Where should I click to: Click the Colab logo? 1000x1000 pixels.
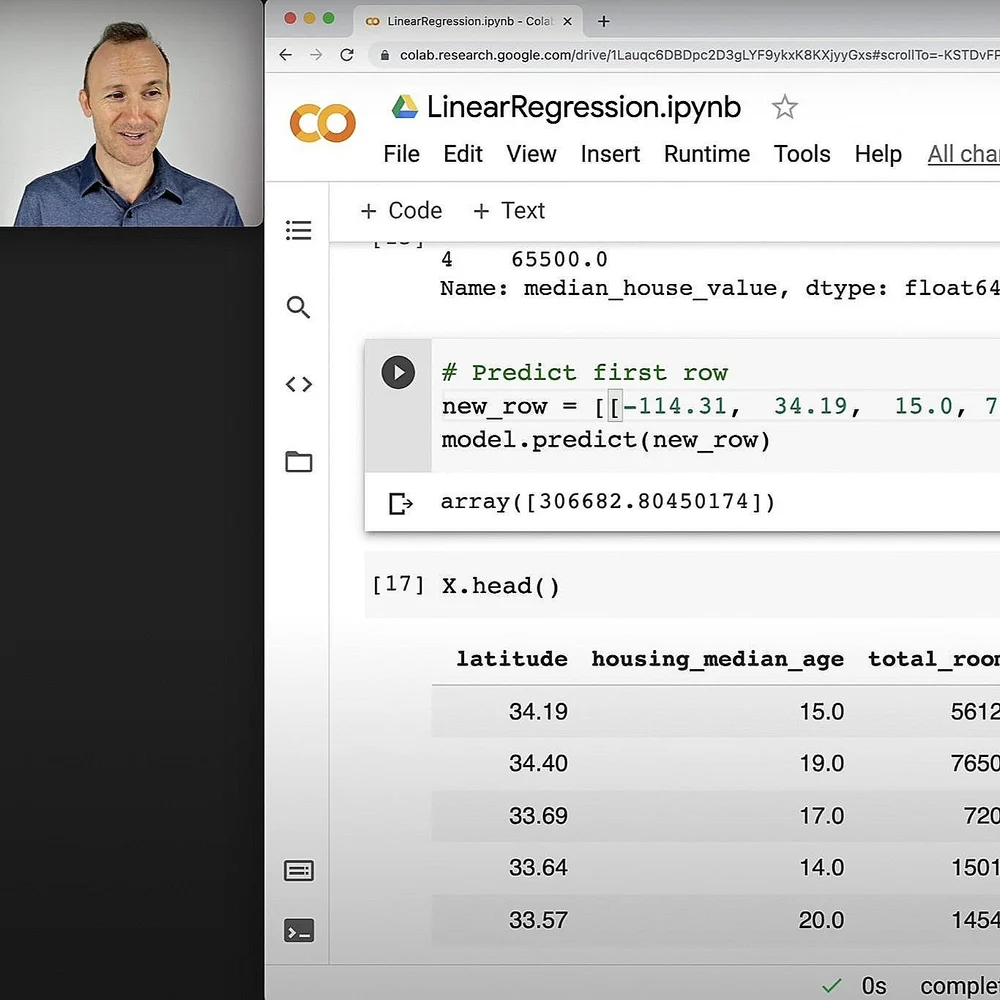tap(321, 122)
